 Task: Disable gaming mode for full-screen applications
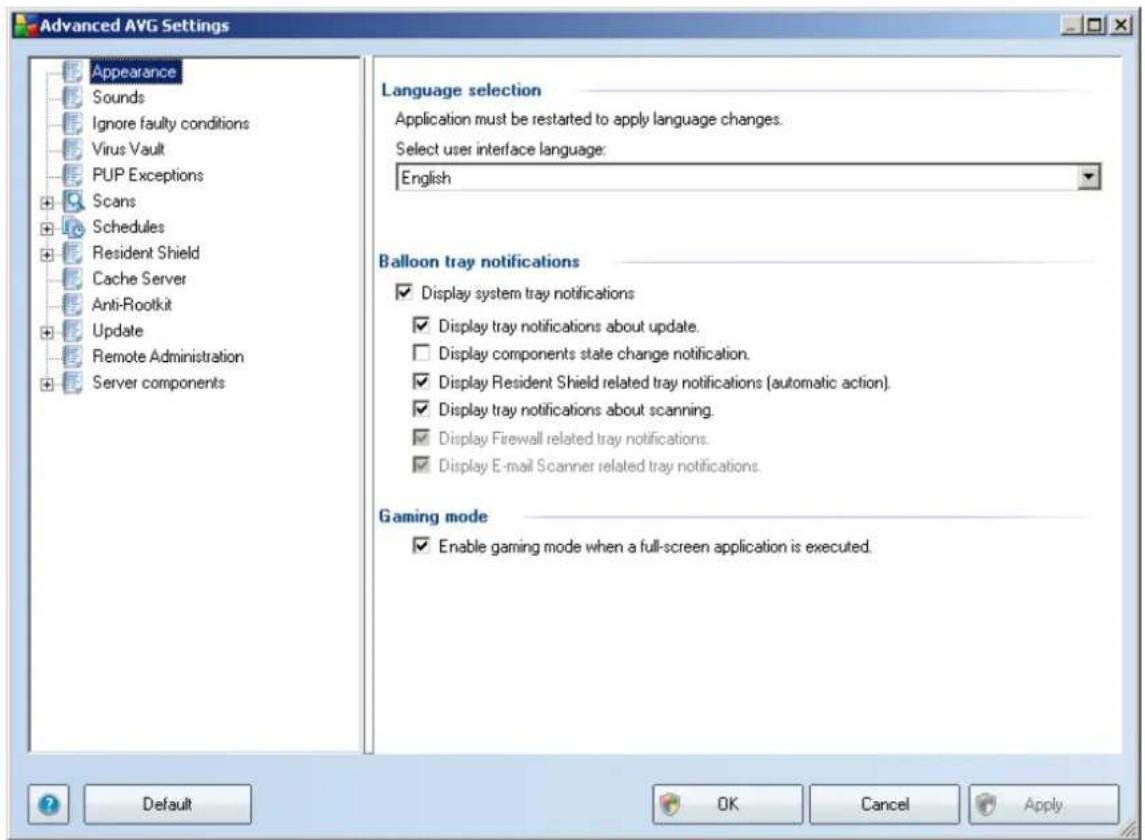[421, 545]
